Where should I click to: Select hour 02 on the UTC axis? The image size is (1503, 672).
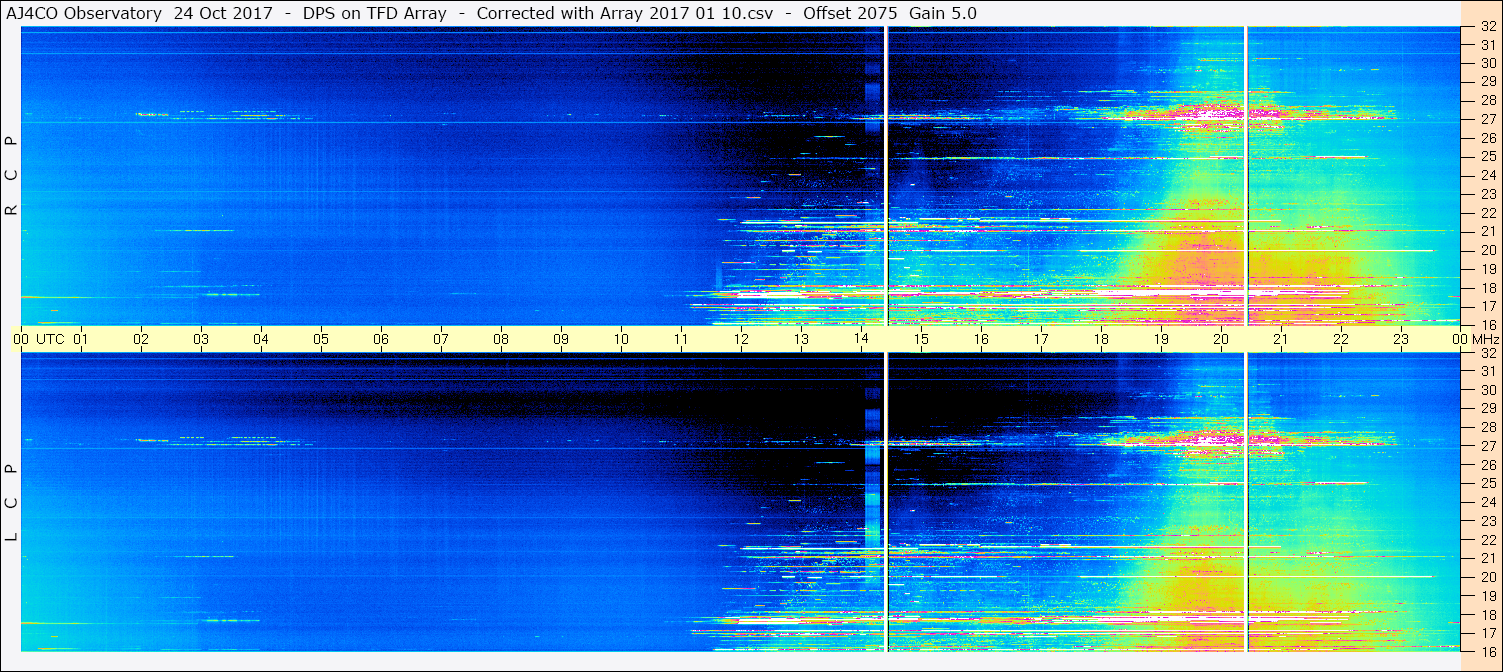141,339
